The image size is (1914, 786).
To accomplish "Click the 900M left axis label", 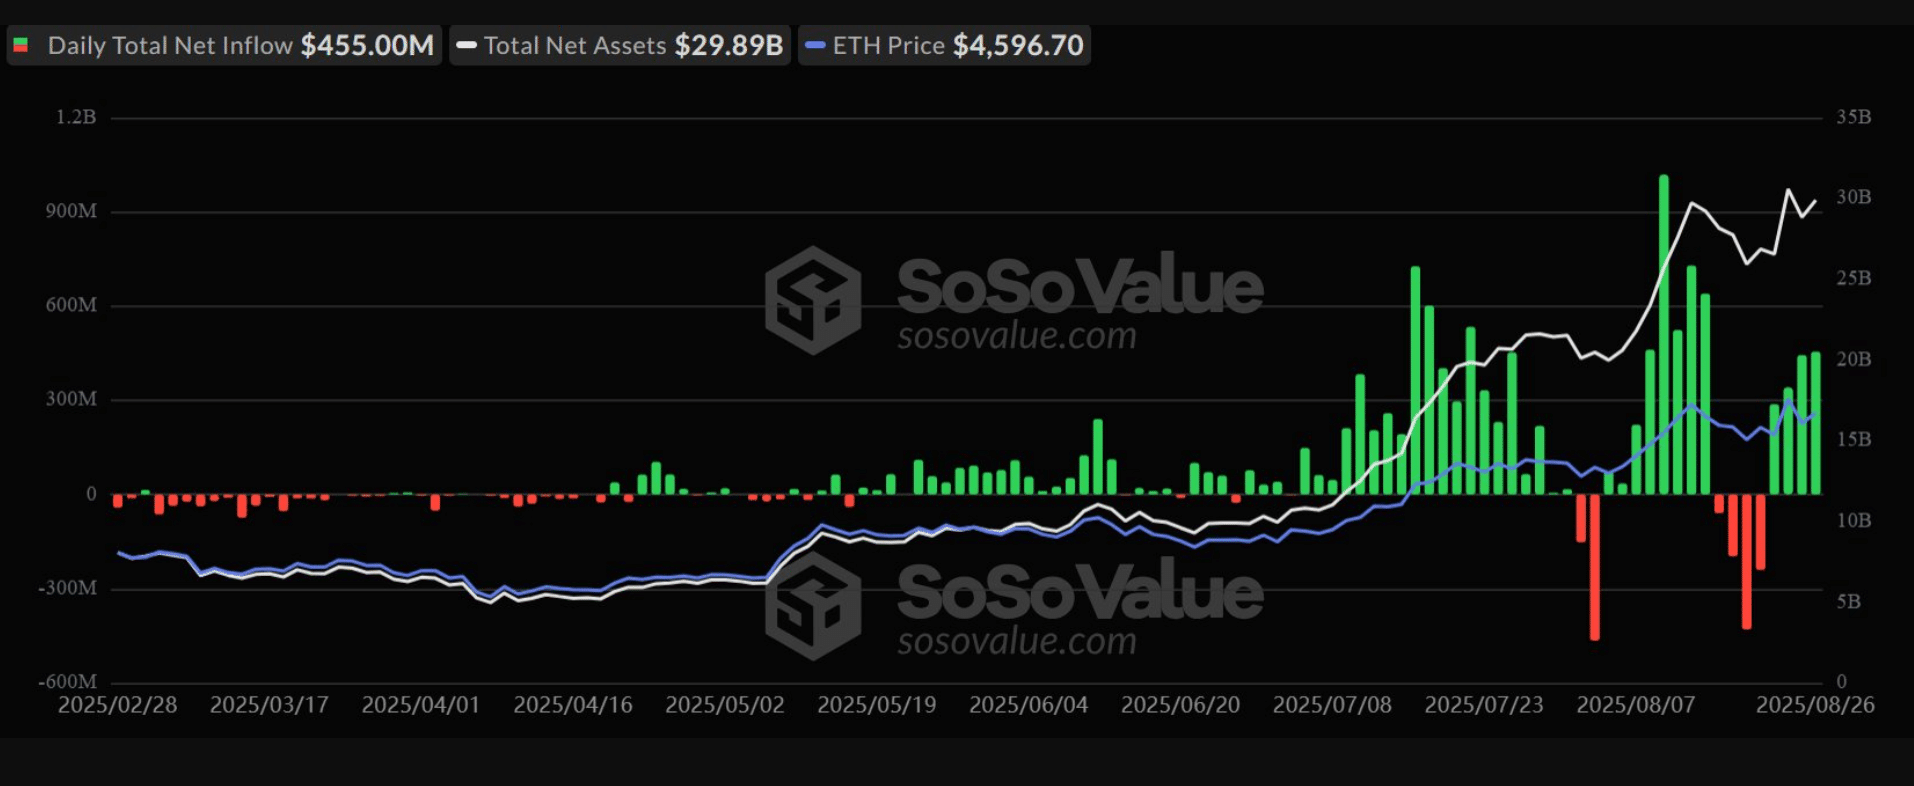I will [x=71, y=212].
